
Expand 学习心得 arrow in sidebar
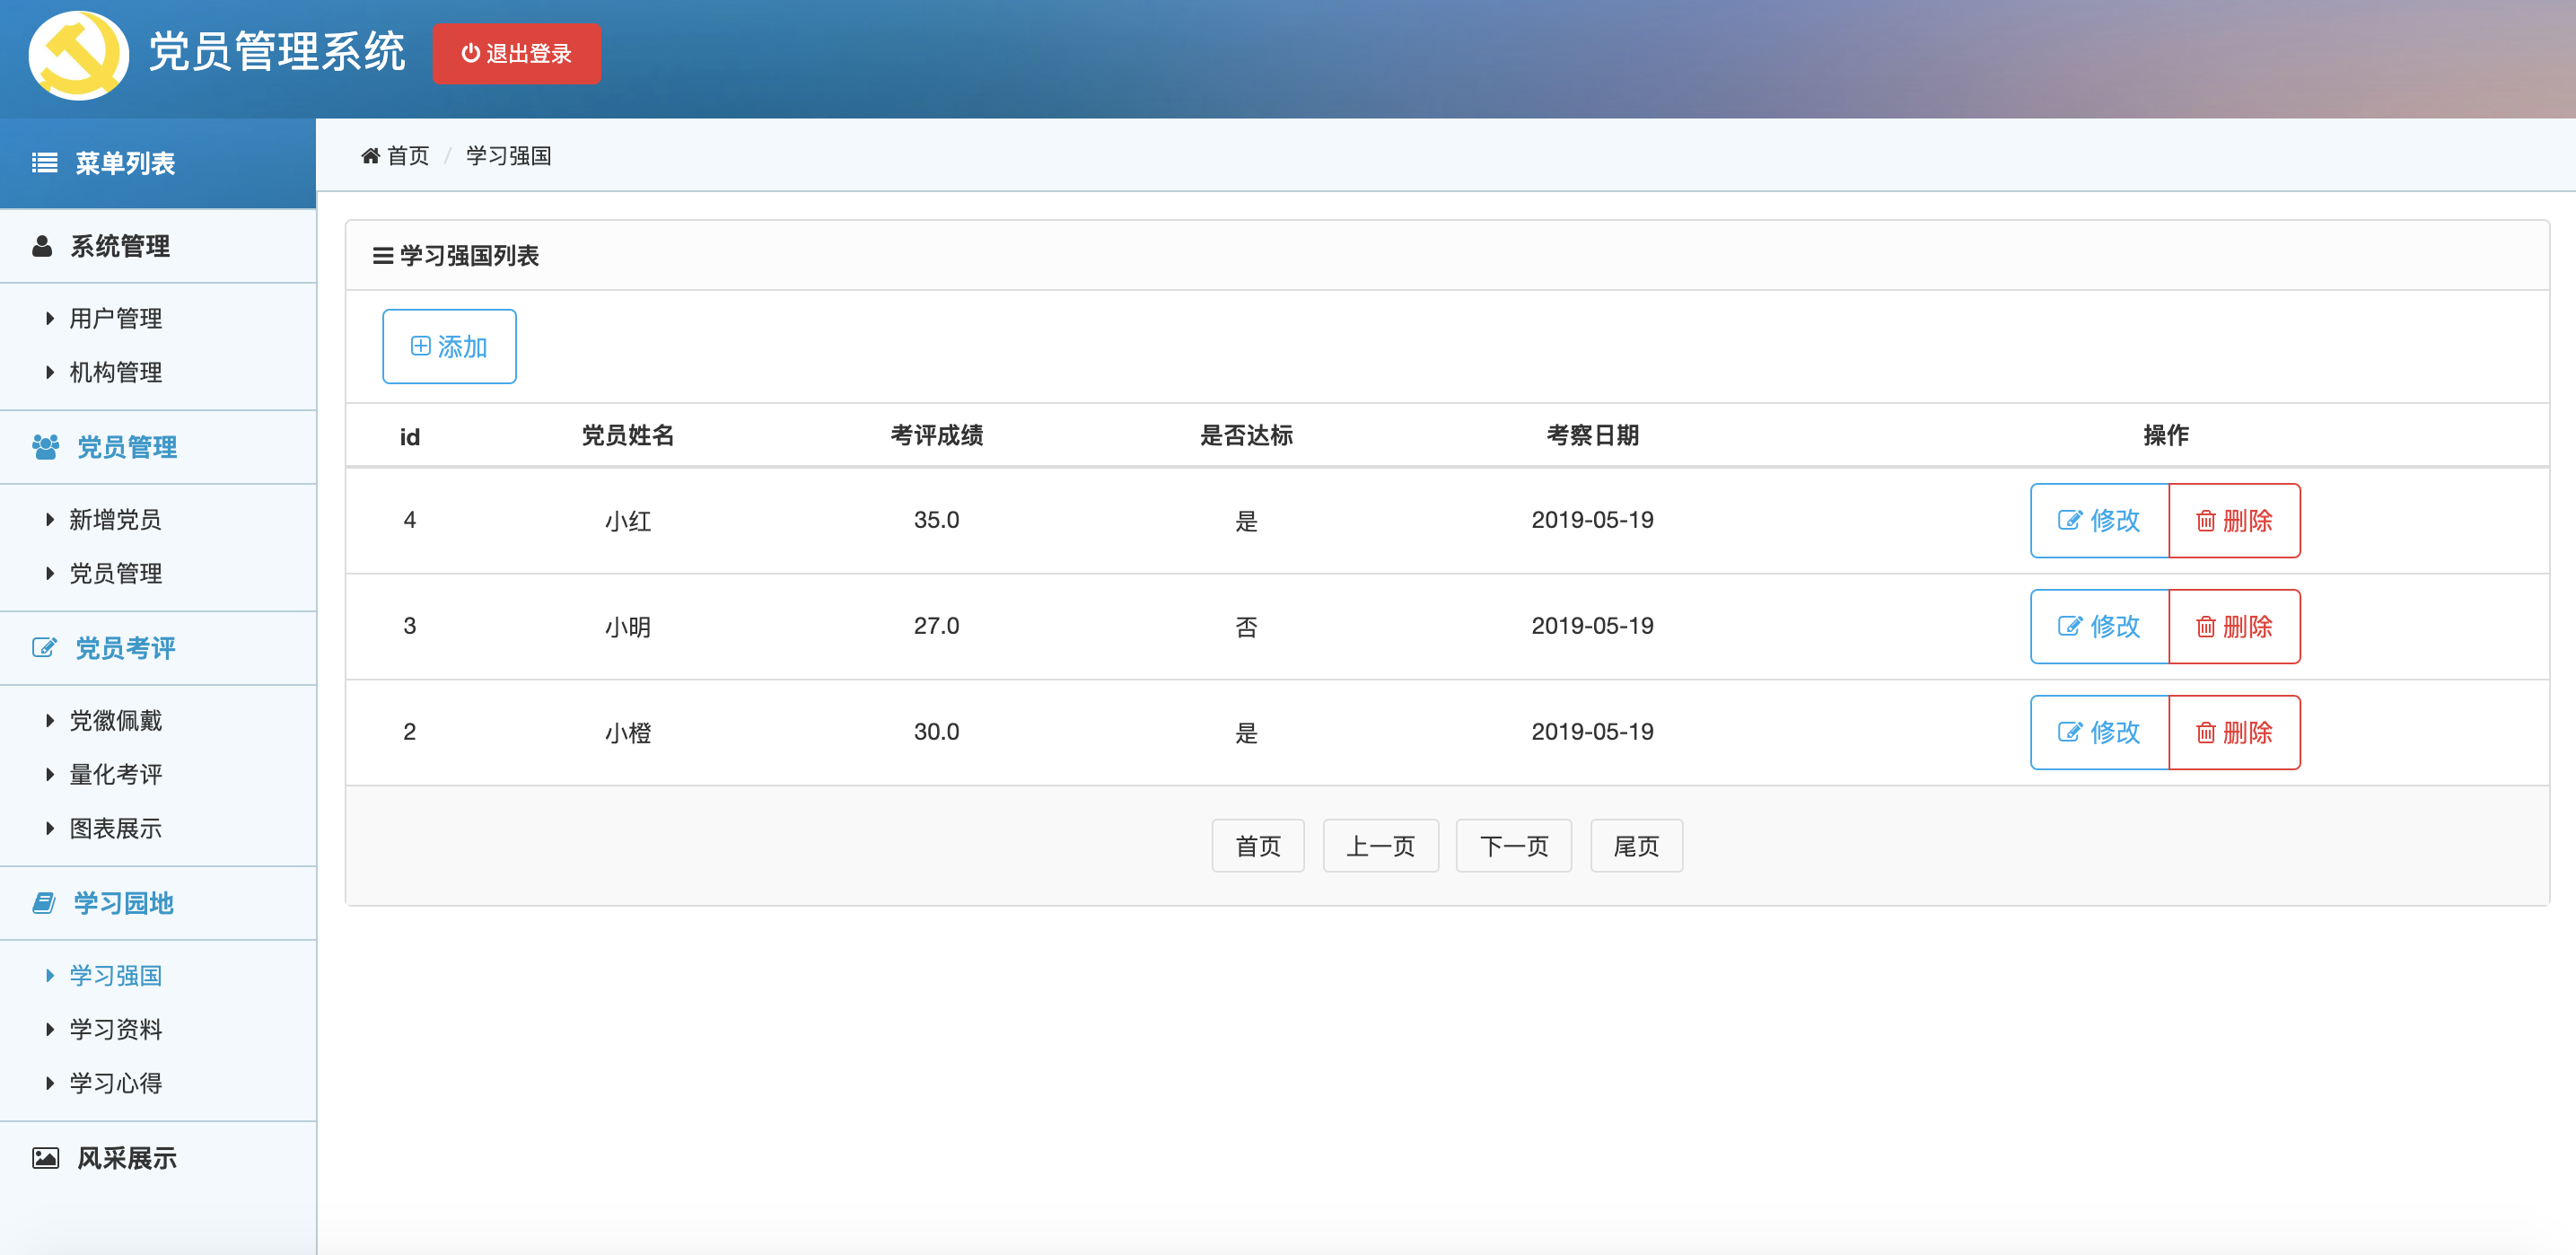(x=50, y=1083)
